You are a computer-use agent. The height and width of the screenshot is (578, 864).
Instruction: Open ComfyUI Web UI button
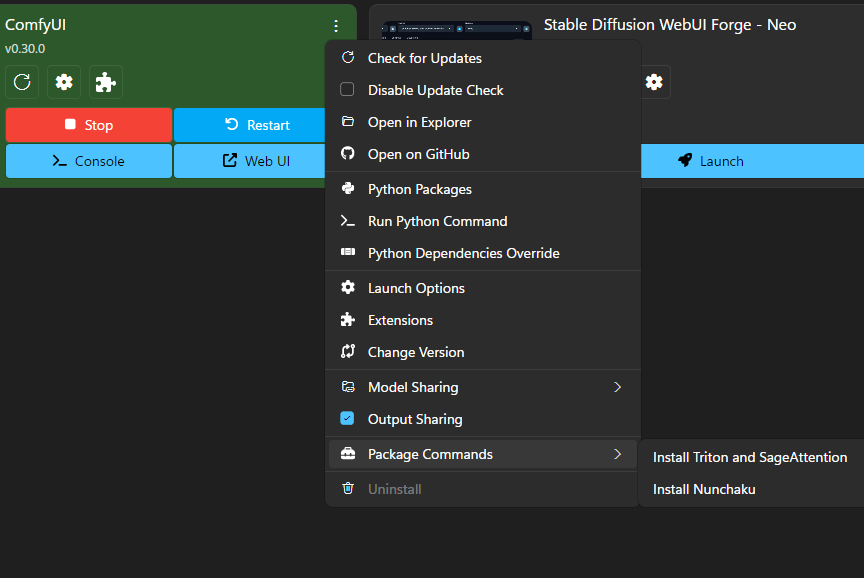(x=250, y=161)
